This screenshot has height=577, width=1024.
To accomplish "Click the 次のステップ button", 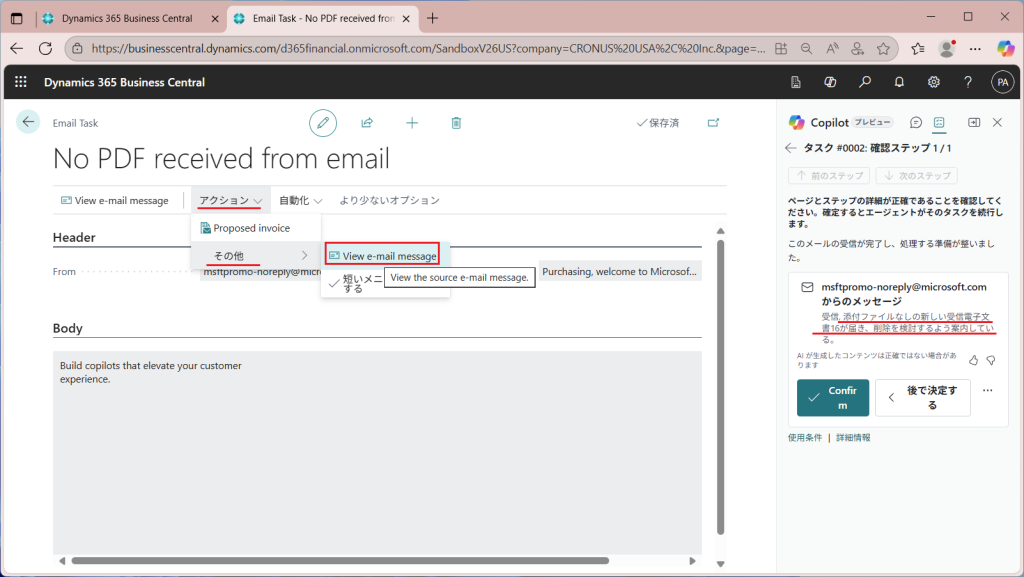I will point(917,176).
